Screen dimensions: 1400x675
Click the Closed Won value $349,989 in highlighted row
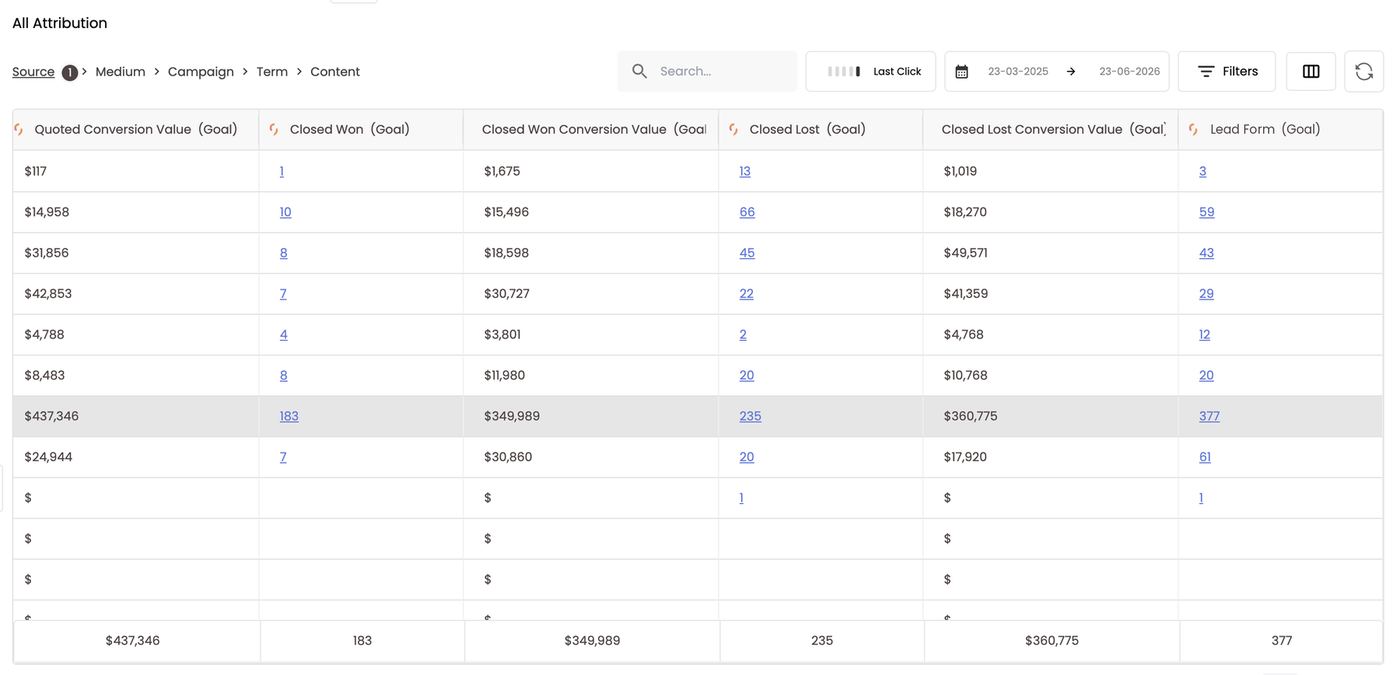[512, 416]
